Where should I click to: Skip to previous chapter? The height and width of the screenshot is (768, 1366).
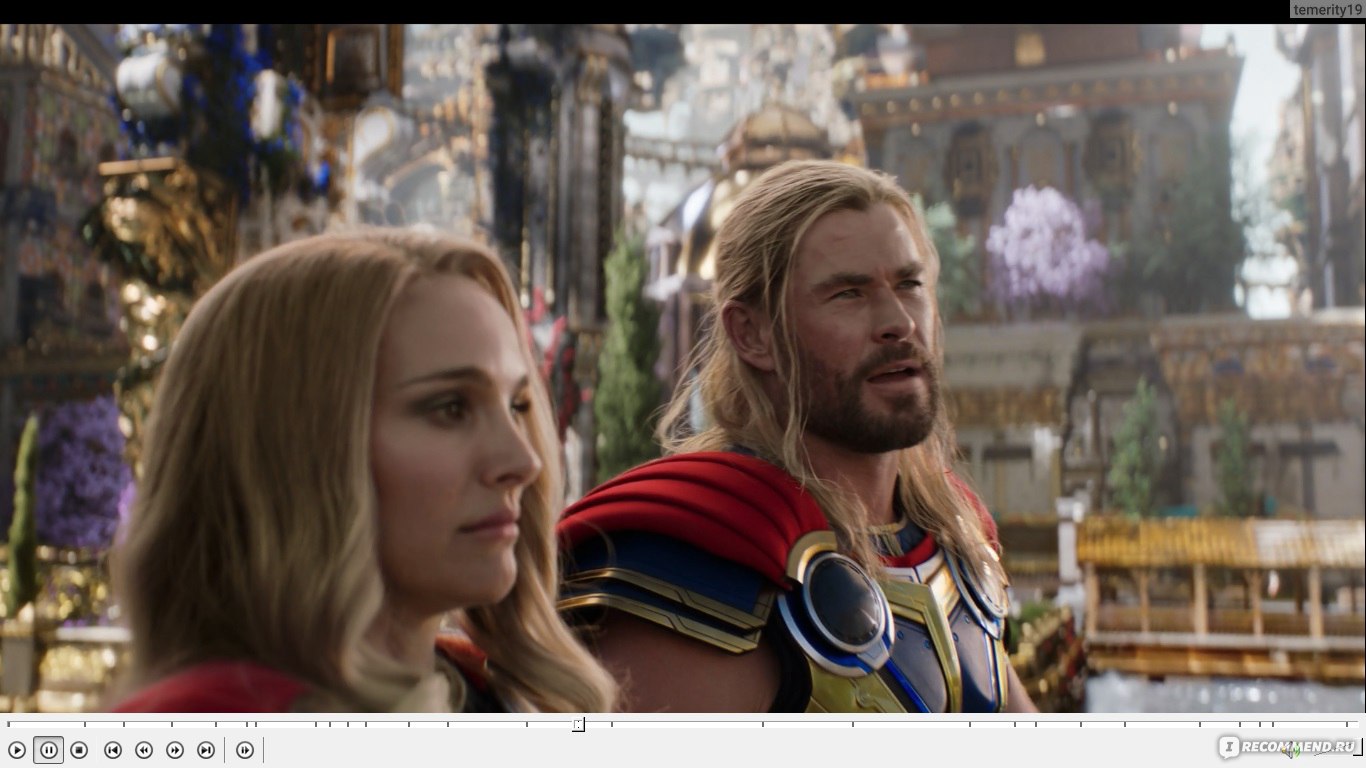(113, 750)
